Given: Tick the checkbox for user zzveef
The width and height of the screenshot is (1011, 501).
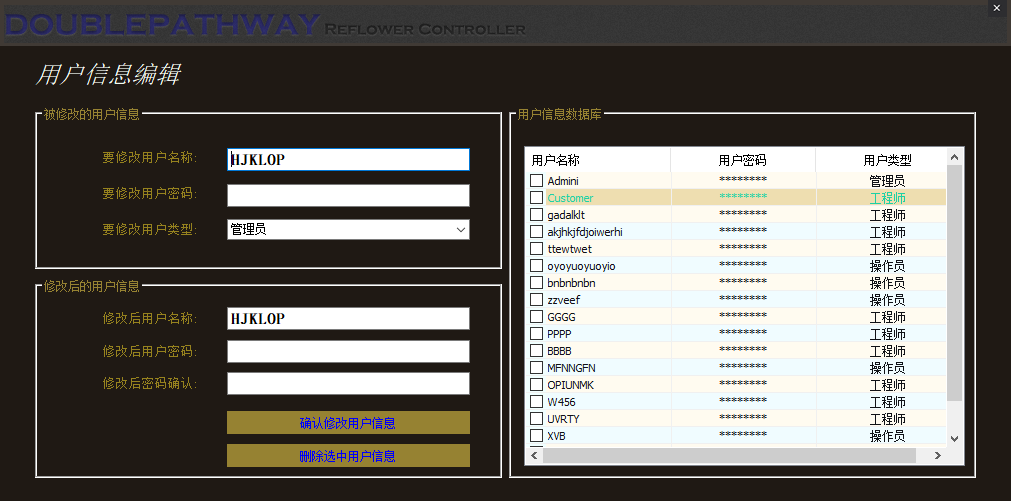Looking at the screenshot, I should [x=536, y=300].
